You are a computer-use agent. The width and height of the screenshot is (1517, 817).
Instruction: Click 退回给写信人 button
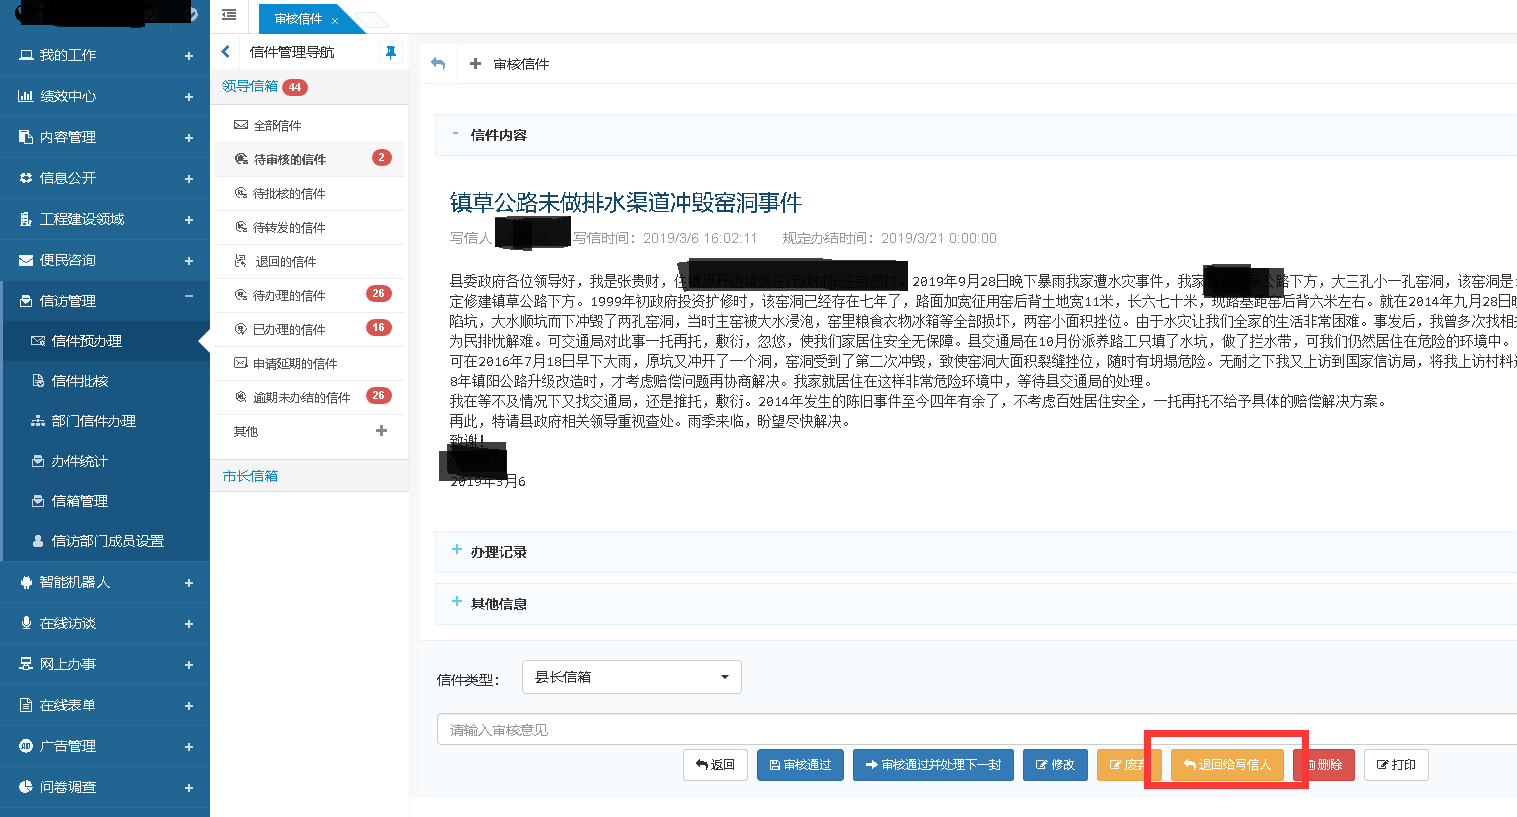pos(1227,765)
